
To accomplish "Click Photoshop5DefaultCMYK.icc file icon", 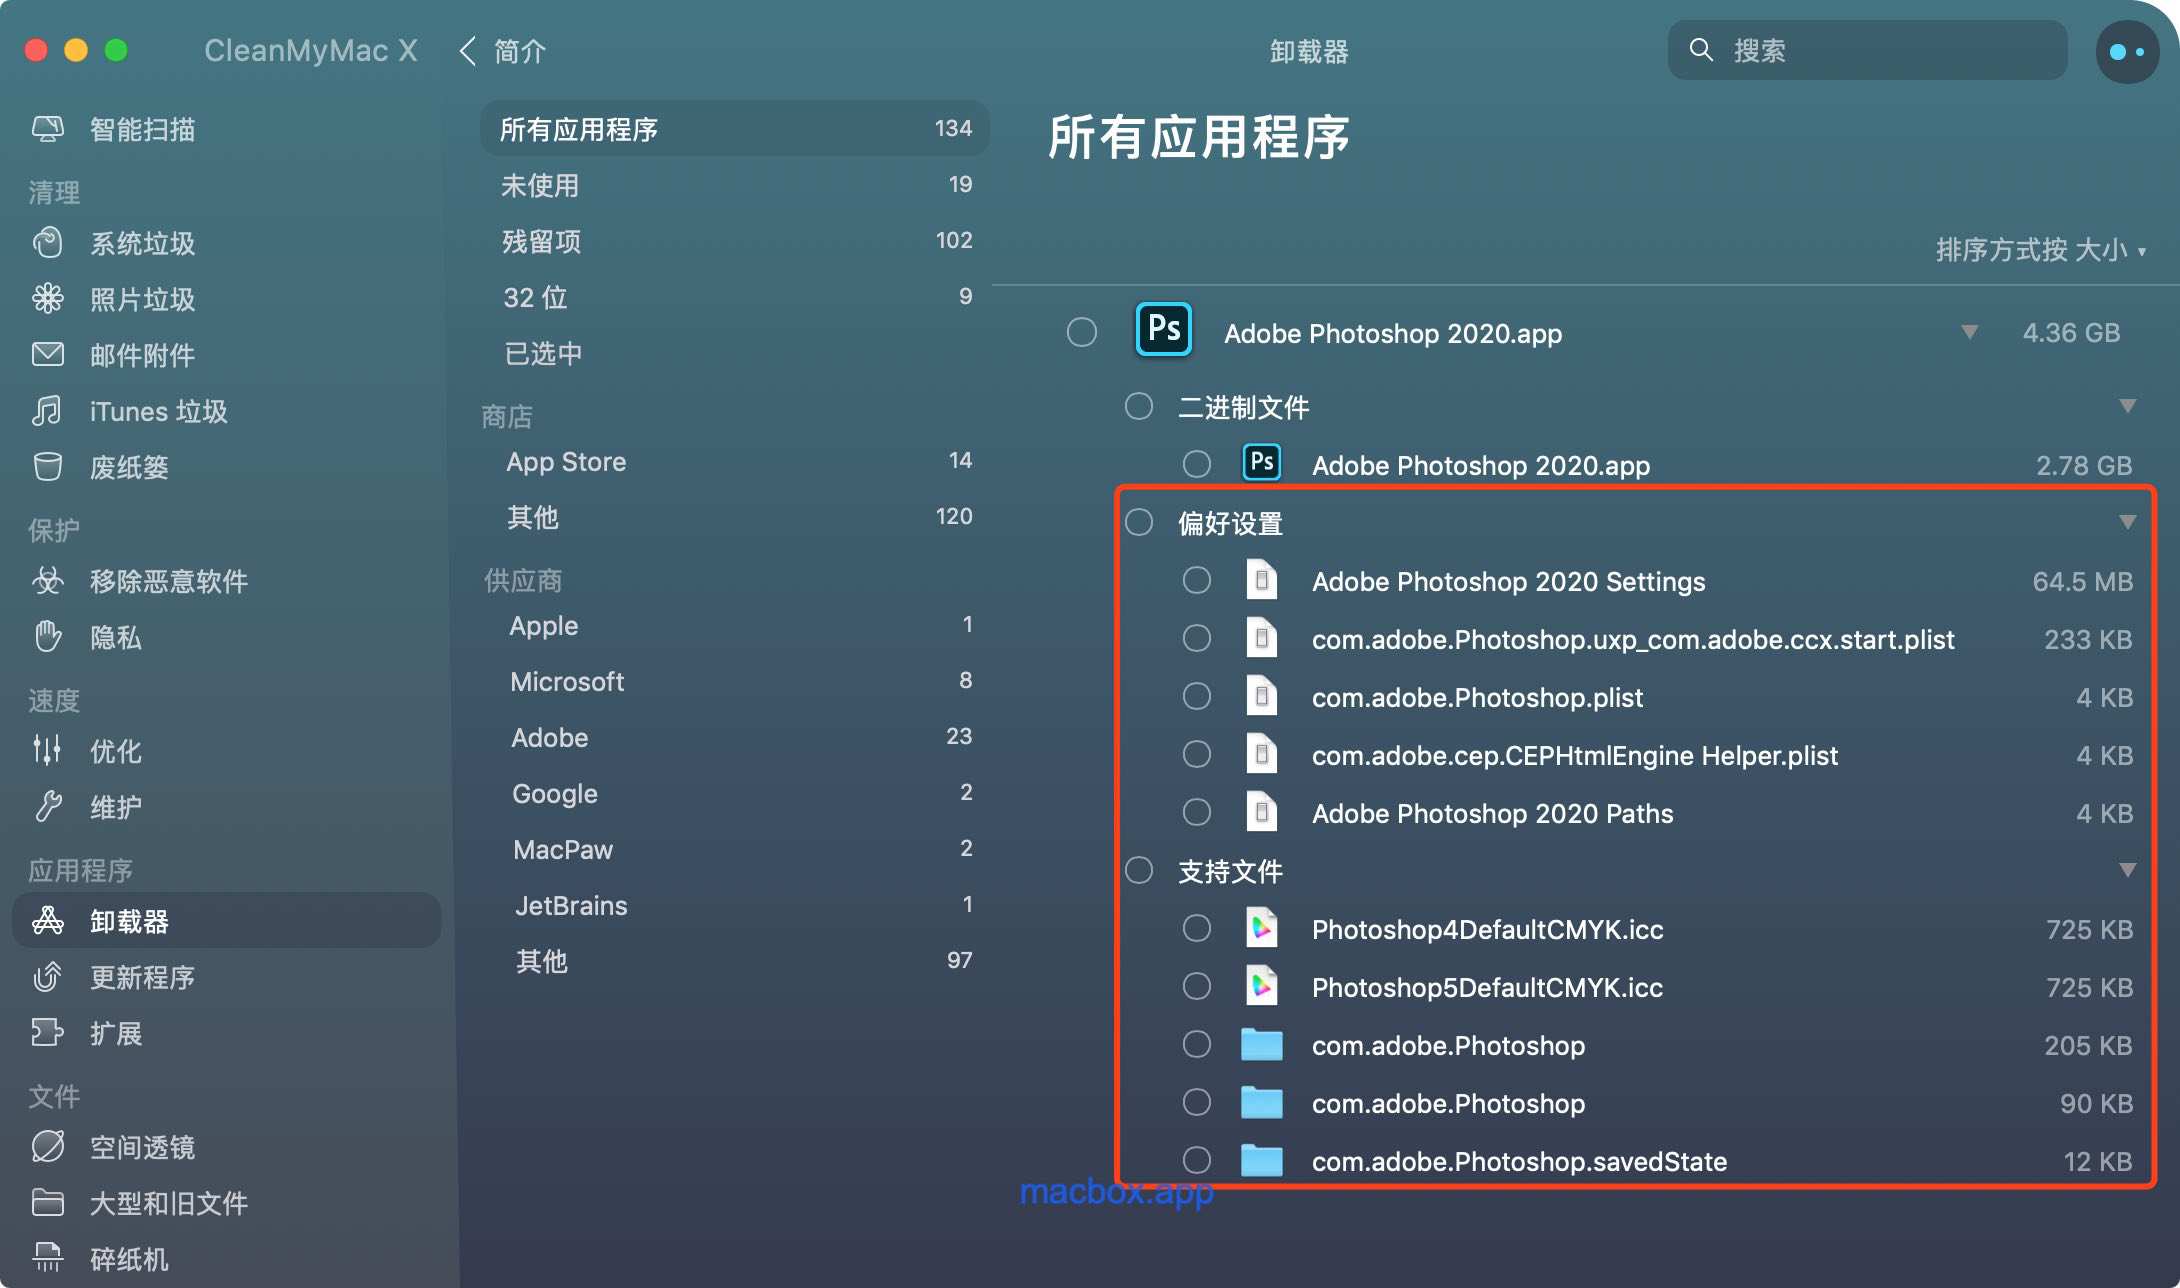I will click(1261, 986).
